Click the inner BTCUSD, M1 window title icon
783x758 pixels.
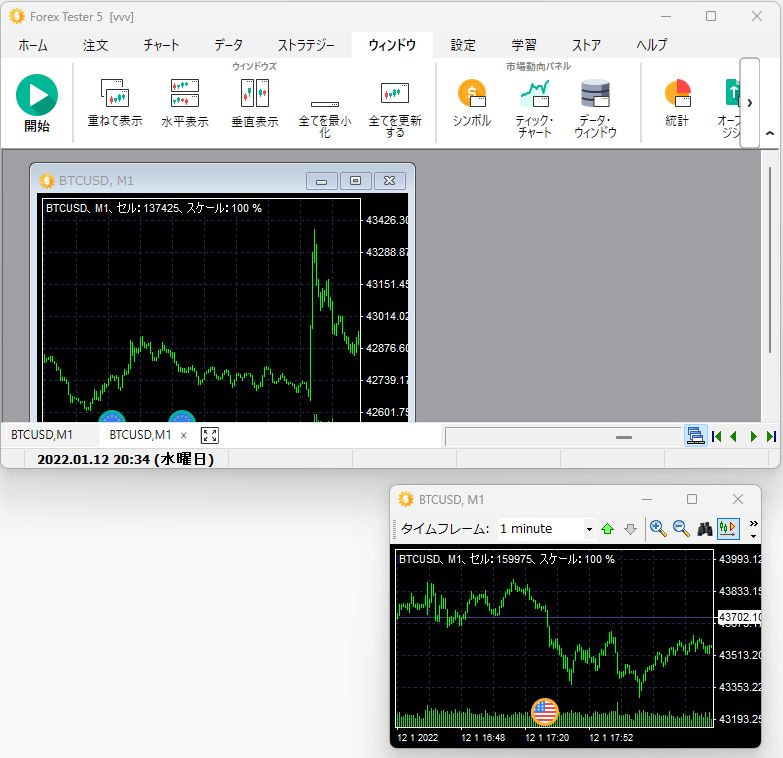pos(47,181)
